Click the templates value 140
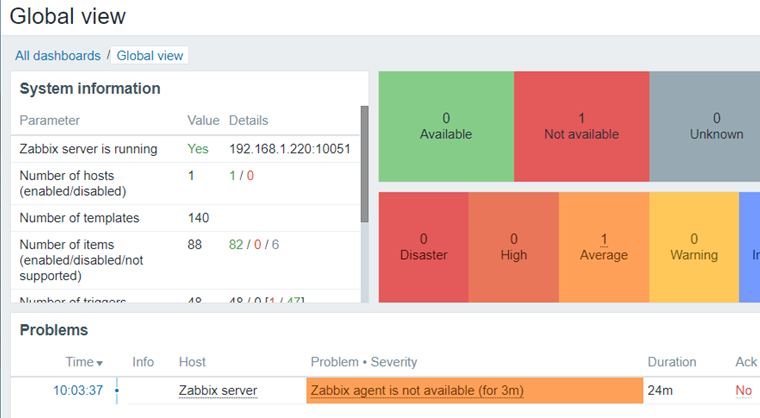This screenshot has width=760, height=418. 198,218
